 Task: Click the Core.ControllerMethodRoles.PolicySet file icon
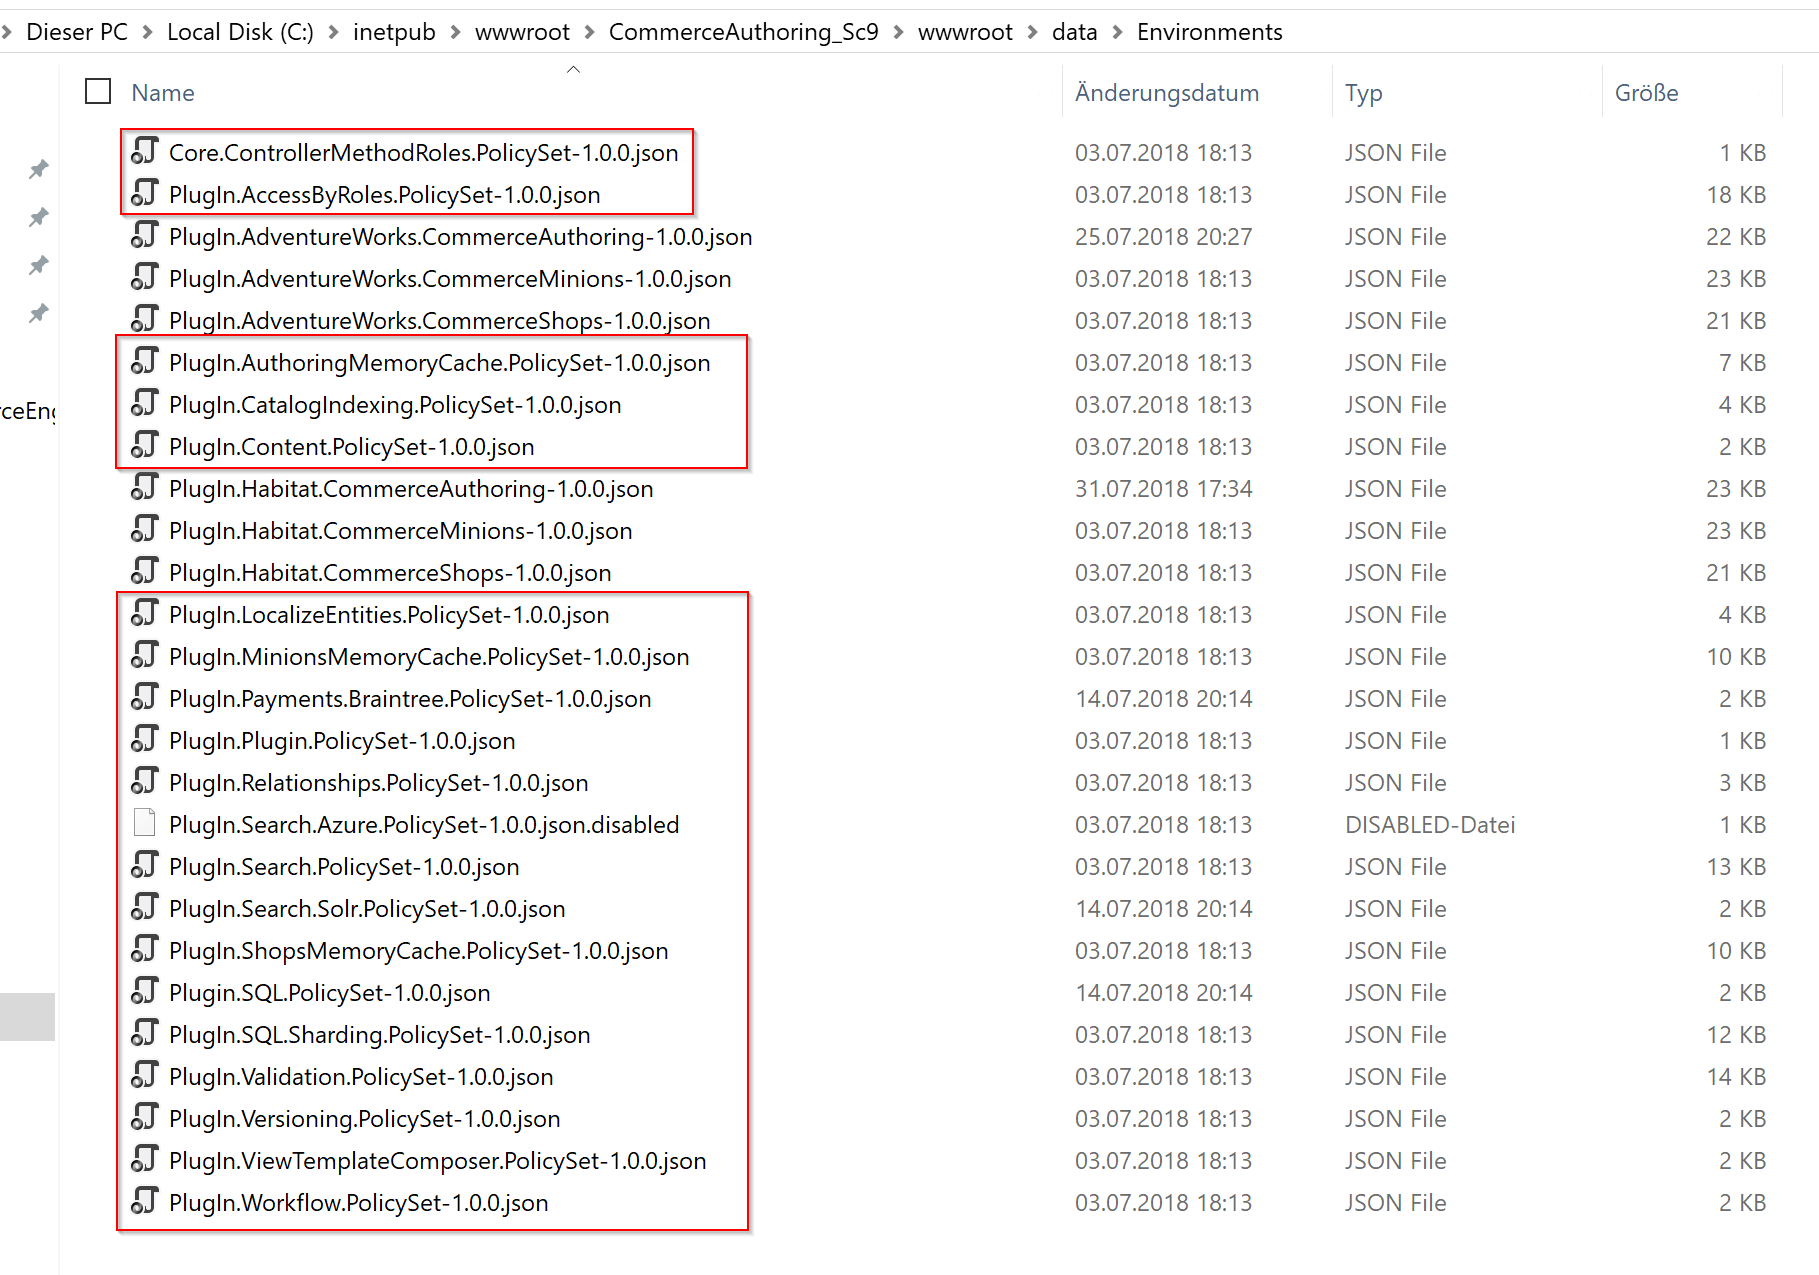pyautogui.click(x=145, y=151)
